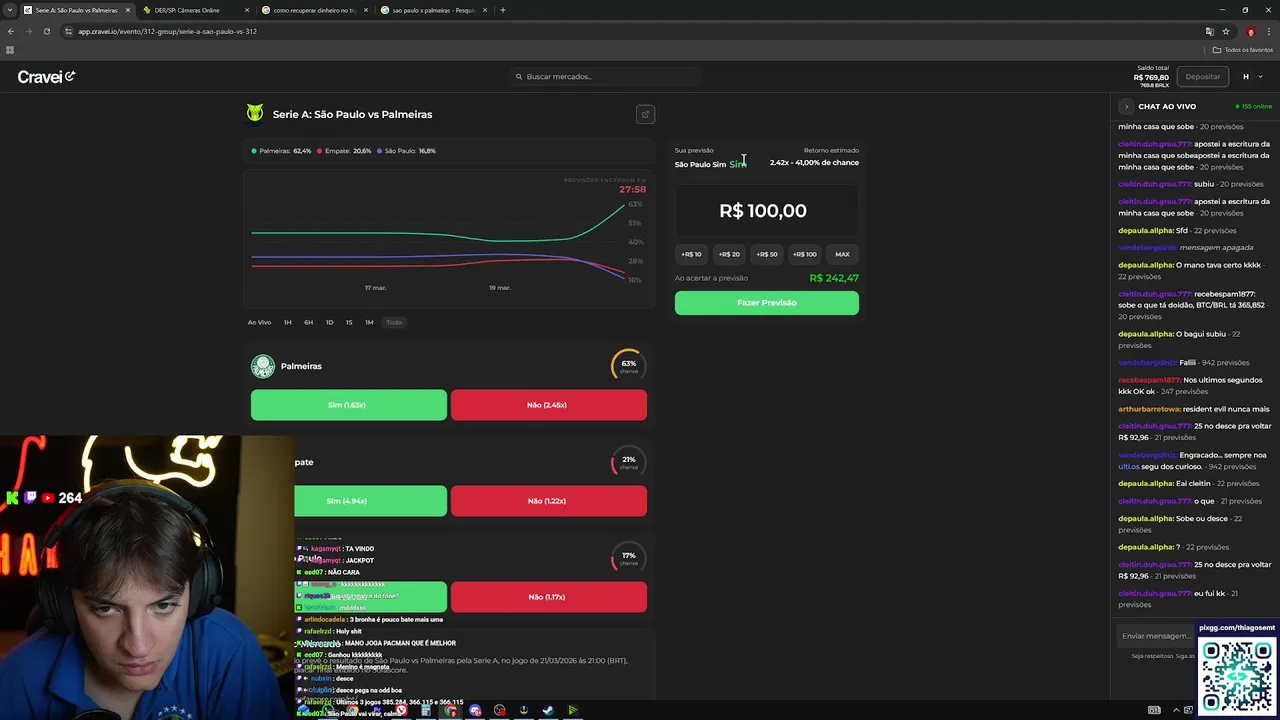Bet Não (1.22x) on Empate
Screen dimensions: 1280x720
pos(549,501)
